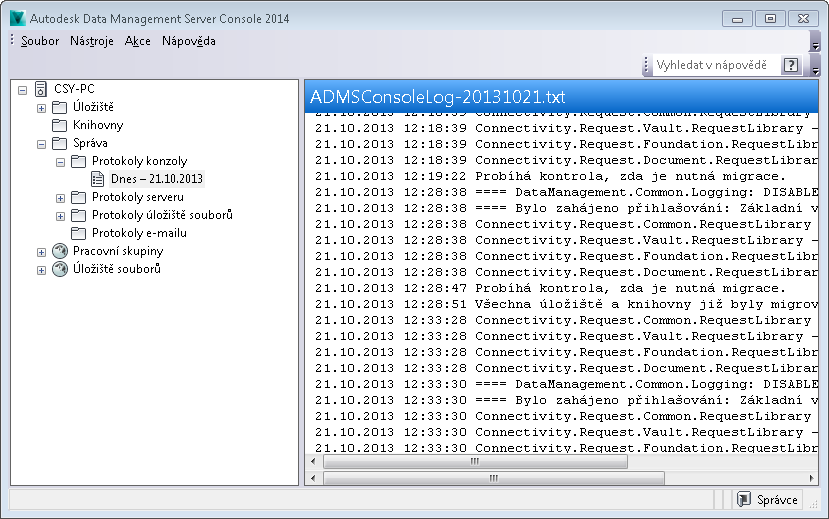Click the Vyhledat v nápovědě search field
The image size is (829, 519).
click(x=716, y=65)
